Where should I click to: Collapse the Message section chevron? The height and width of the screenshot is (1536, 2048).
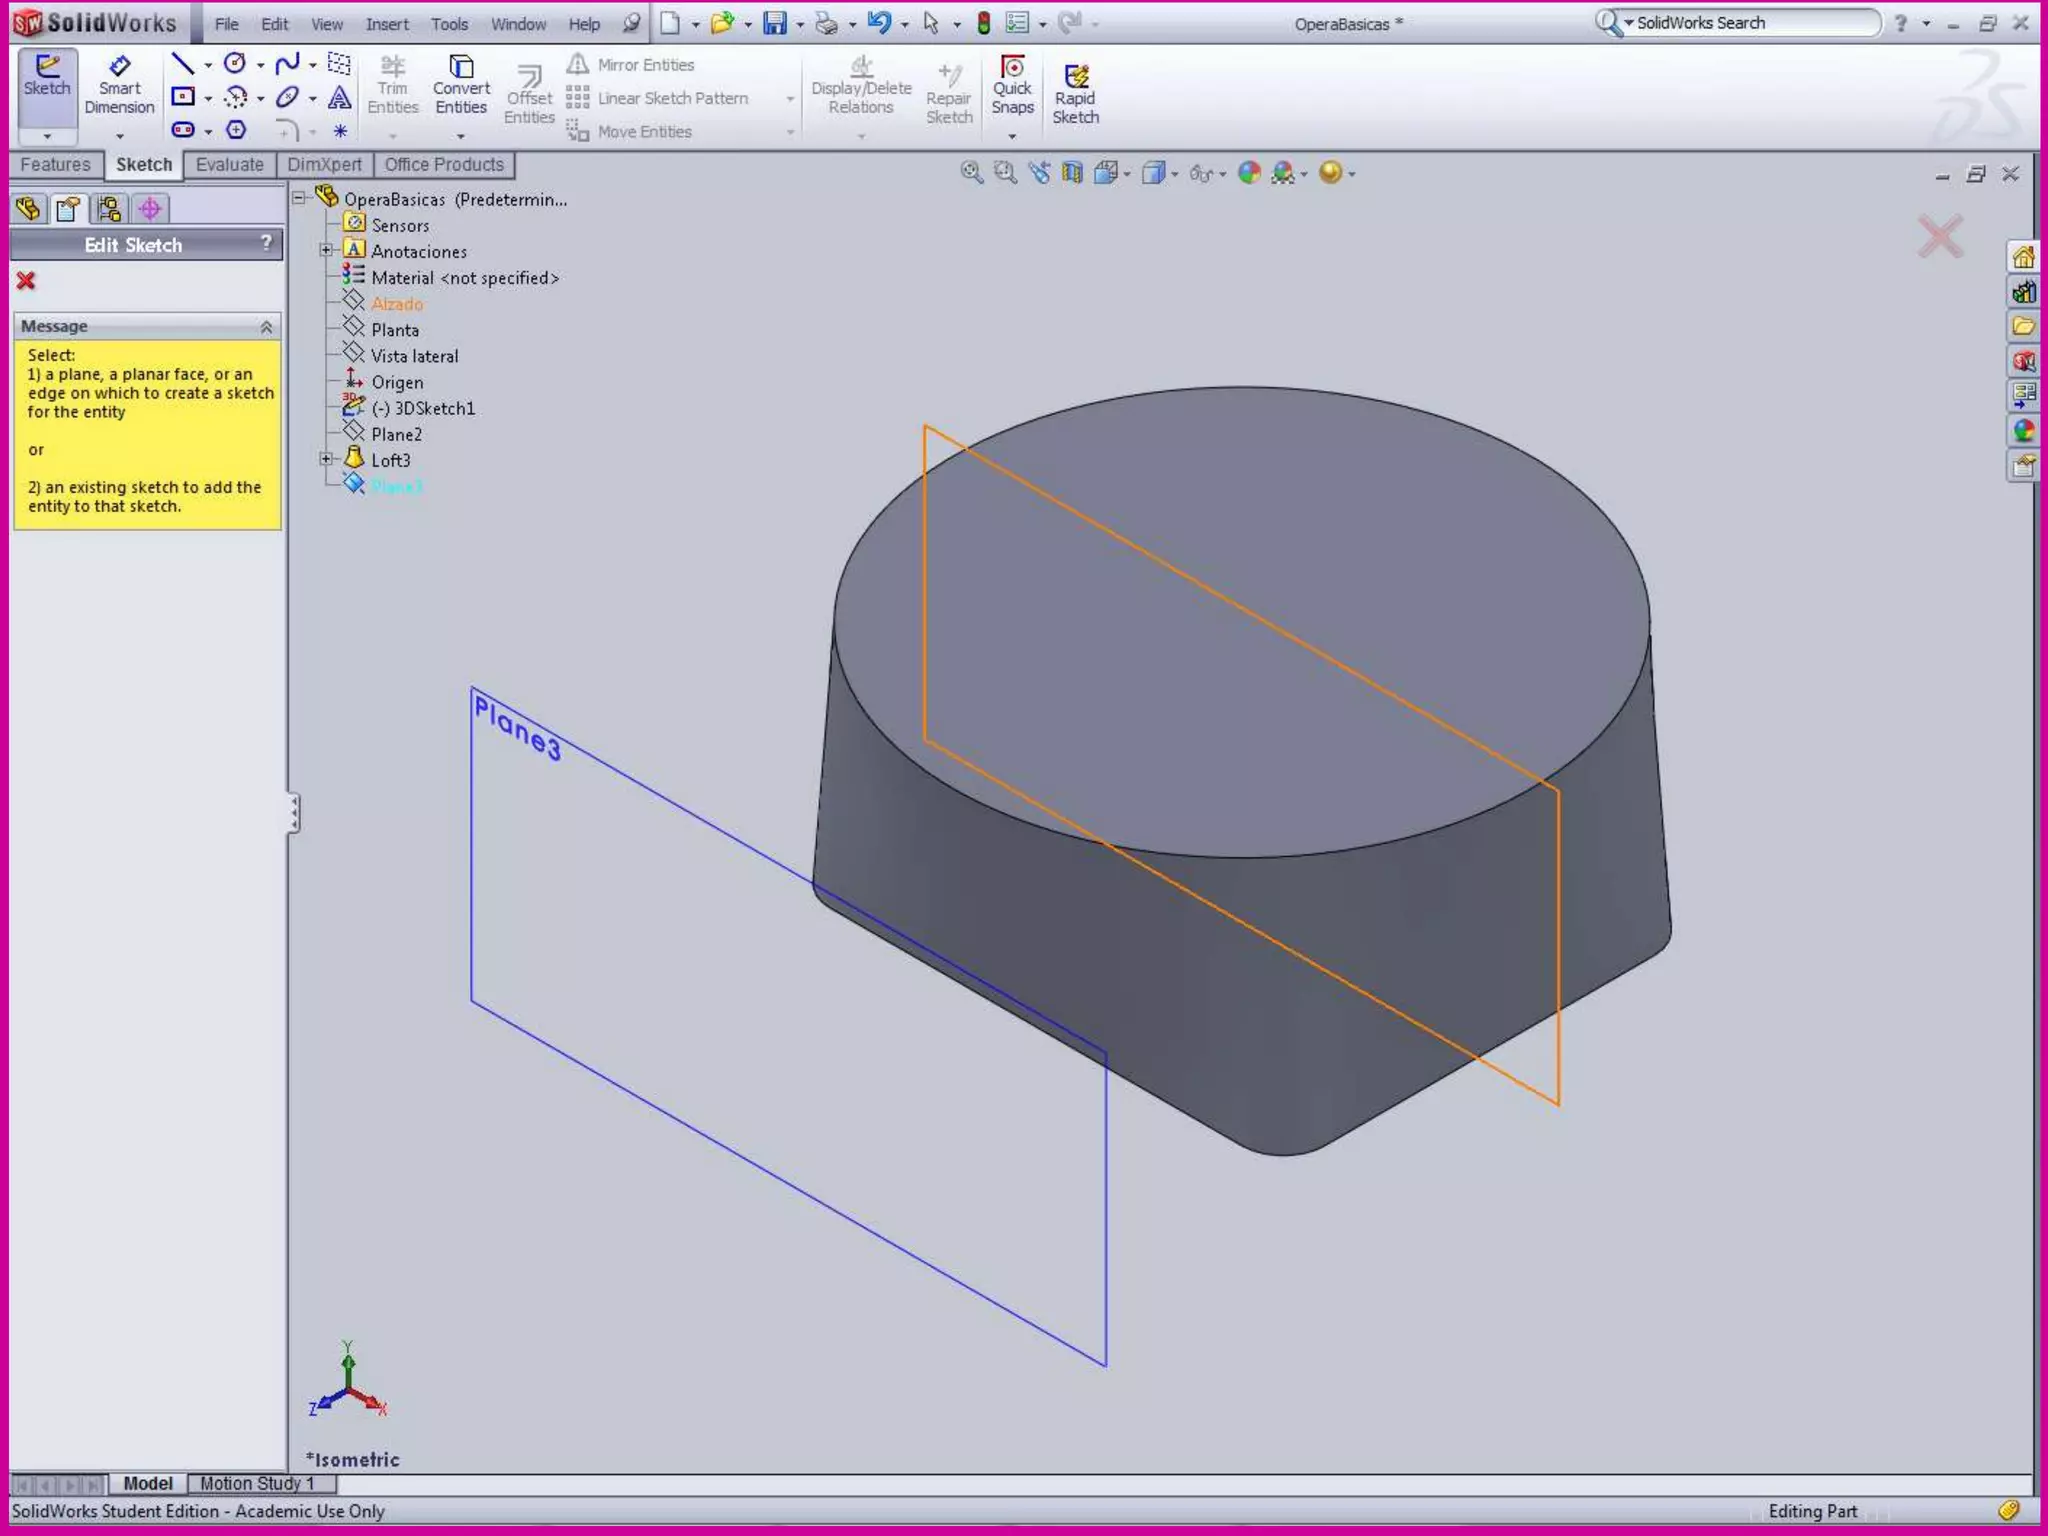pos(266,327)
